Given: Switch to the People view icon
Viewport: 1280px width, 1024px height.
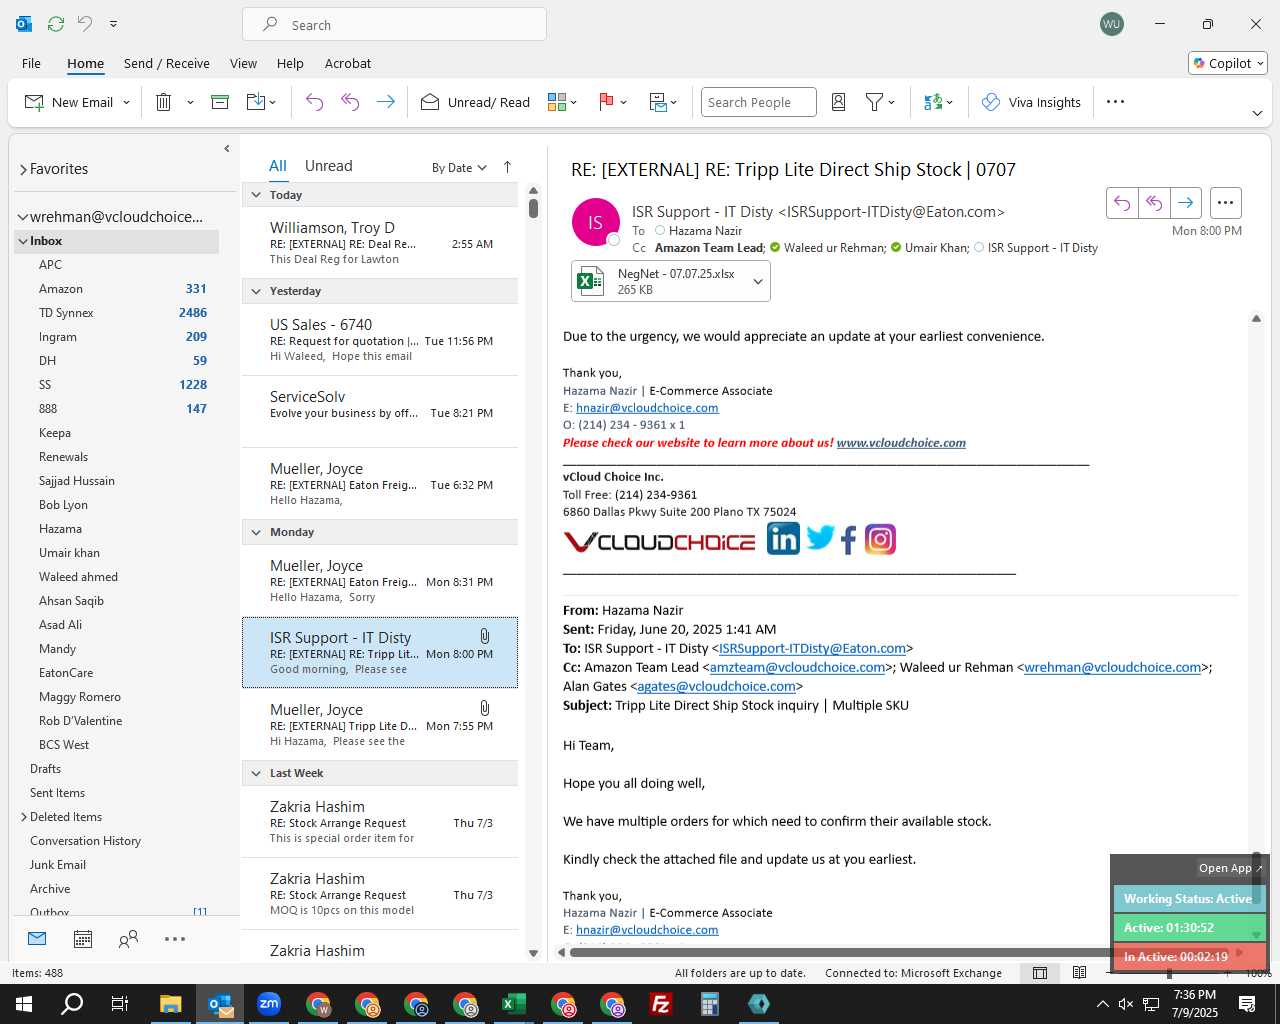Looking at the screenshot, I should point(128,939).
